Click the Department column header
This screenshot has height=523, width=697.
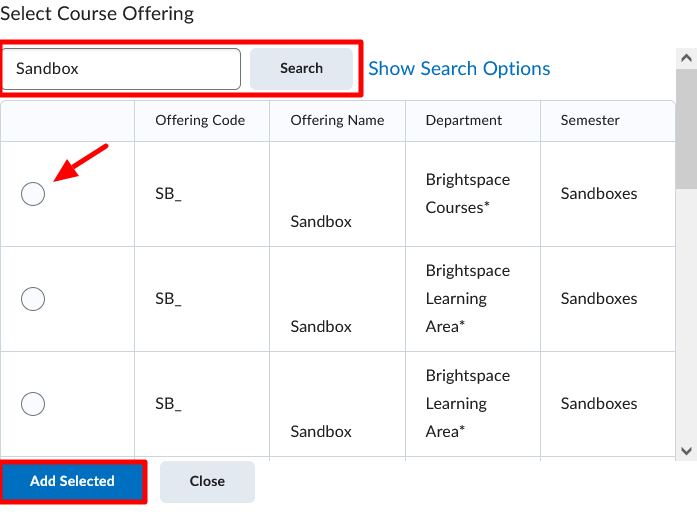click(464, 120)
